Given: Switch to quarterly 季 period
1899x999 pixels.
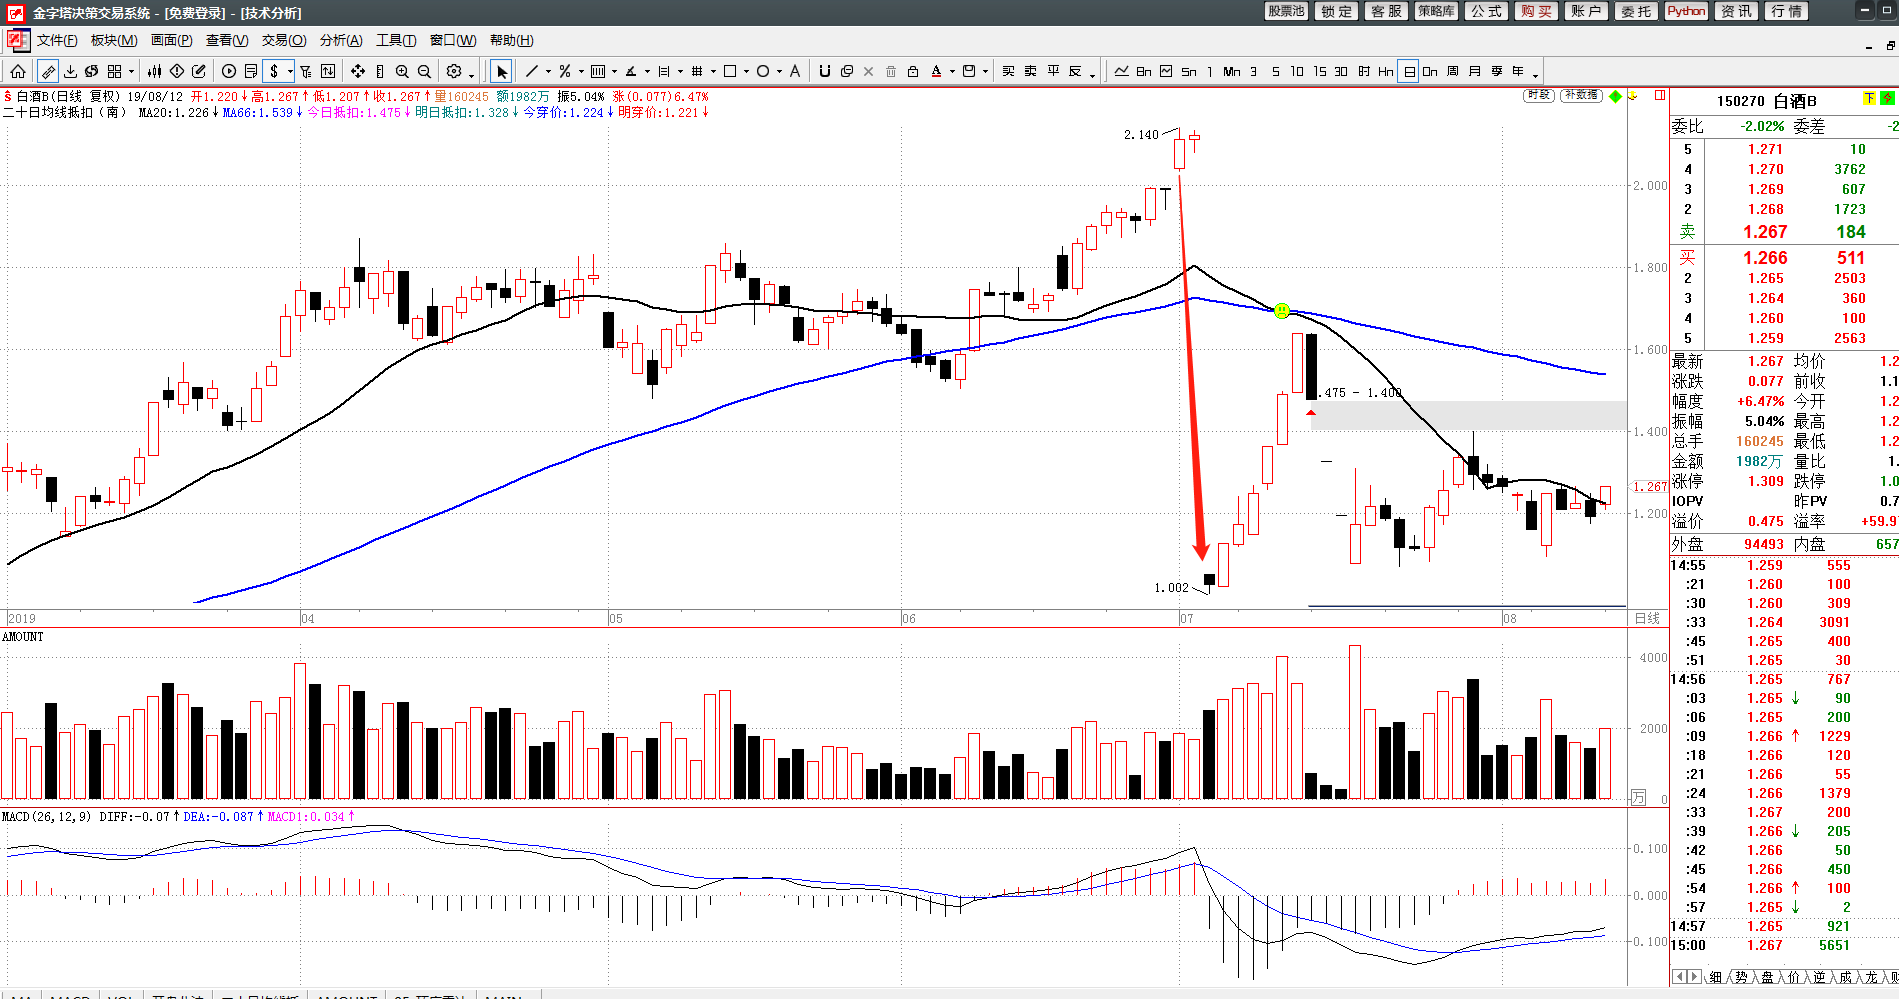Looking at the screenshot, I should tap(1496, 71).
